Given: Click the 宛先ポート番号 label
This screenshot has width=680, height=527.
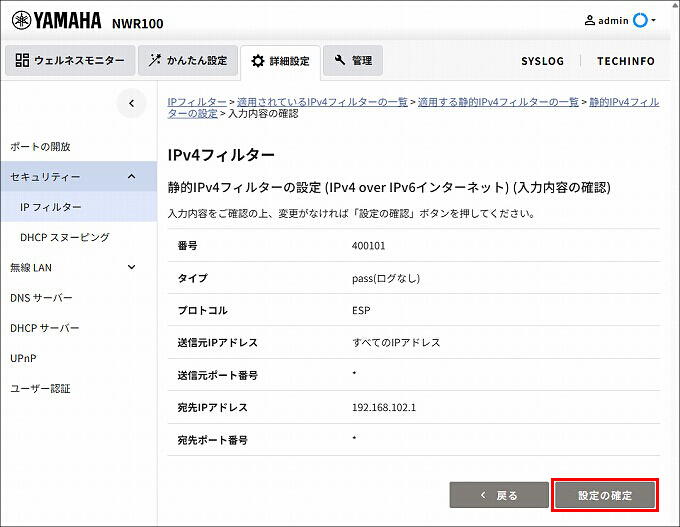Looking at the screenshot, I should click(212, 440).
